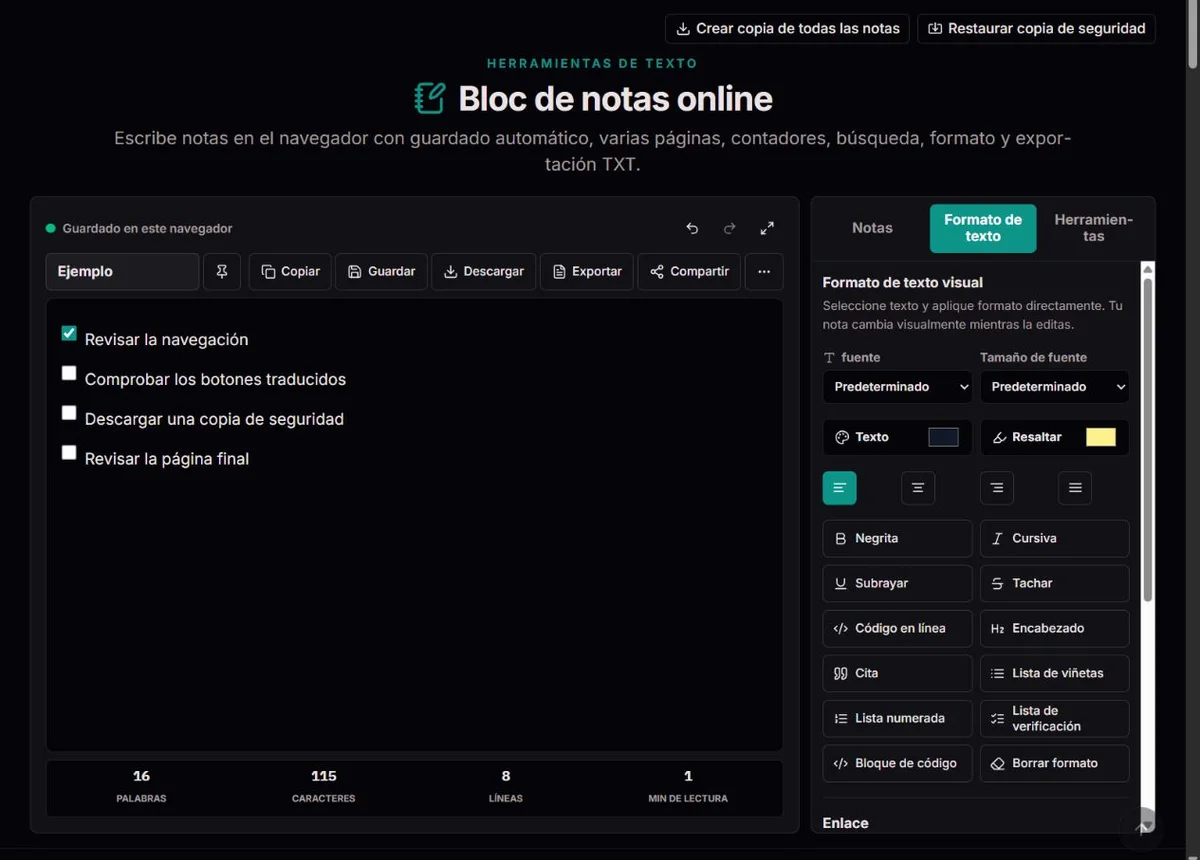The height and width of the screenshot is (860, 1200).
Task: Click the Copiar button
Action: [290, 272]
